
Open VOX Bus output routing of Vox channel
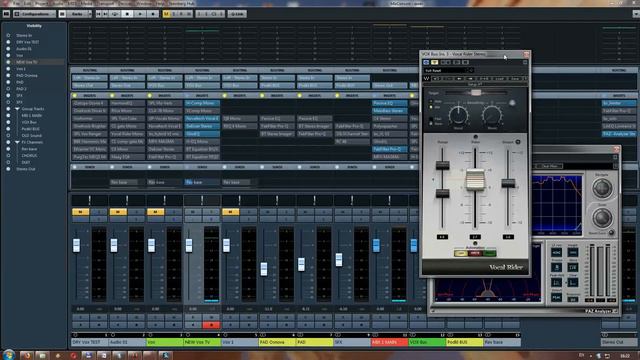click(164, 86)
